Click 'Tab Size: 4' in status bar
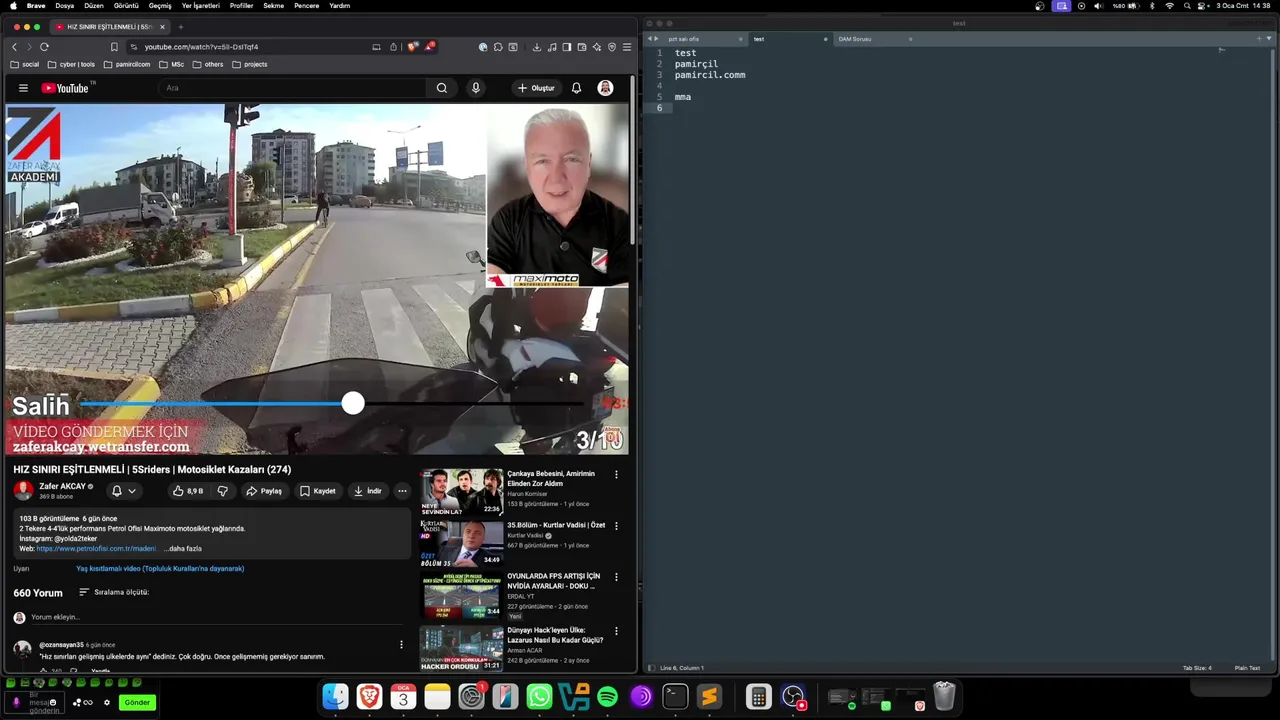Viewport: 1280px width, 720px height. 1197,668
